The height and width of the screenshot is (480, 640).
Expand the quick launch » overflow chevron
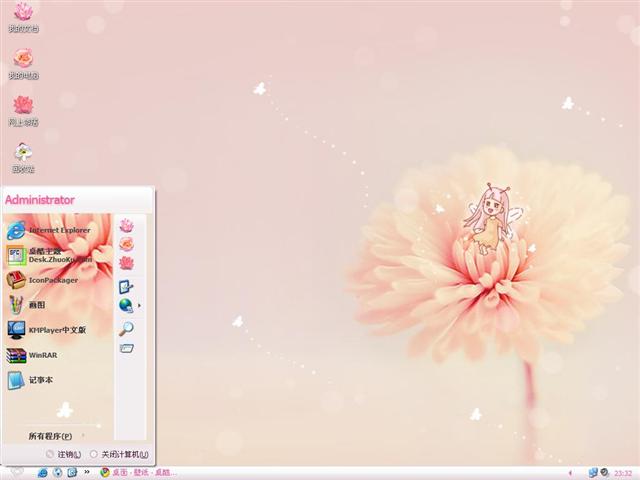pos(87,472)
